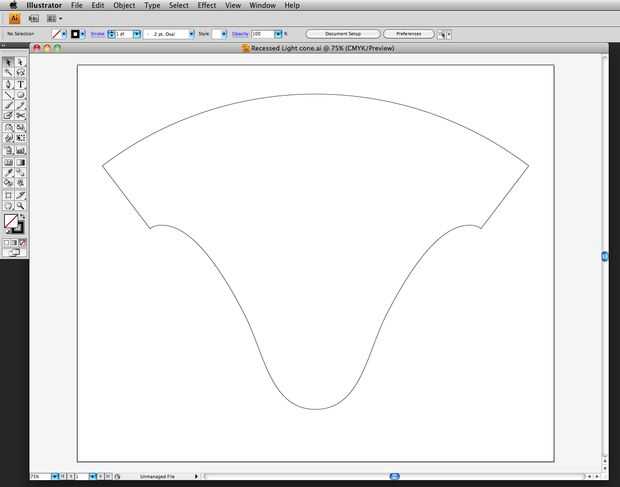This screenshot has width=620, height=487.
Task: Select the Type tool
Action: 21,84
